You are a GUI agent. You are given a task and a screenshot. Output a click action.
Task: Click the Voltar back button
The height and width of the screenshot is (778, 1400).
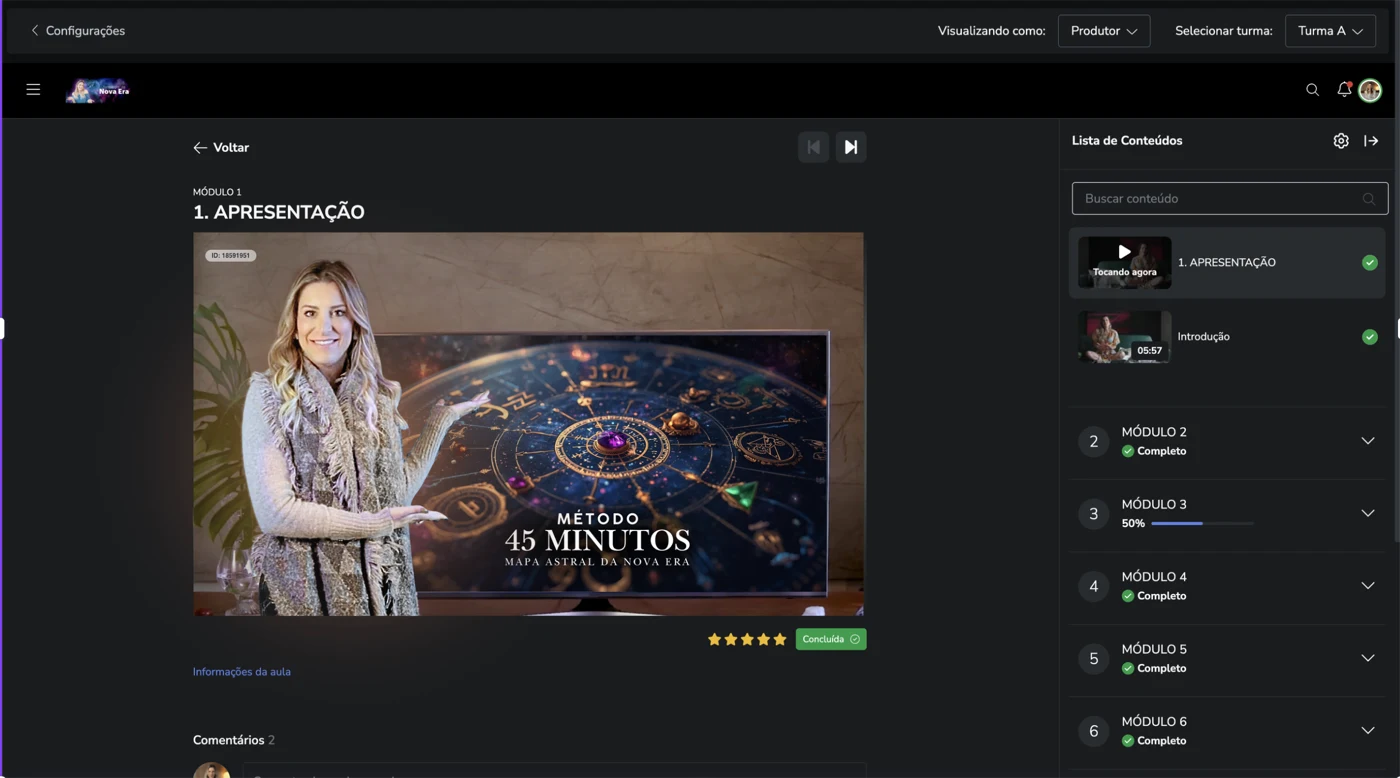[221, 147]
